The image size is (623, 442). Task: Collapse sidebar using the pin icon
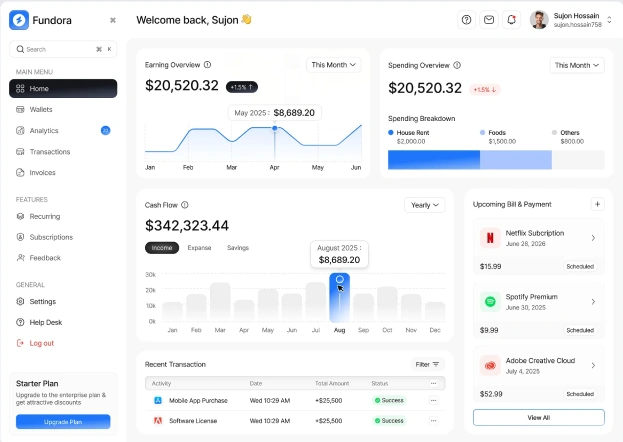(x=113, y=20)
